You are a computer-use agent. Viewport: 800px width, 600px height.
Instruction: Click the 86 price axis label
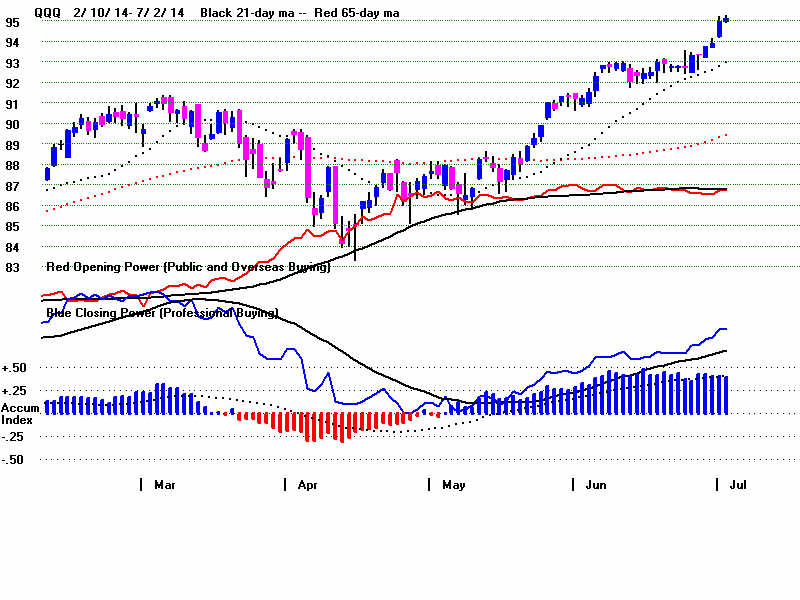[12, 207]
